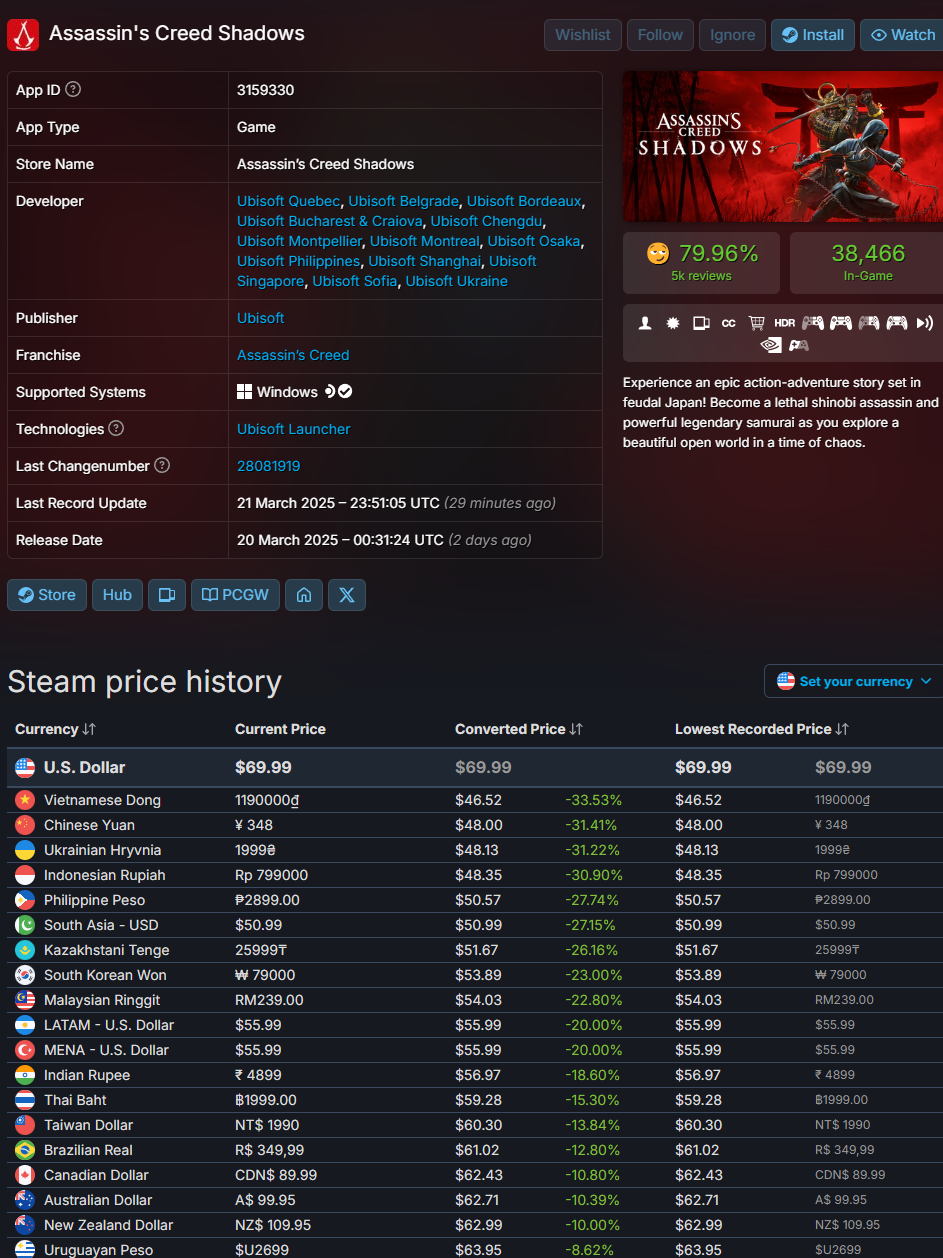Click the shopping cart in-app purchases icon

756,323
